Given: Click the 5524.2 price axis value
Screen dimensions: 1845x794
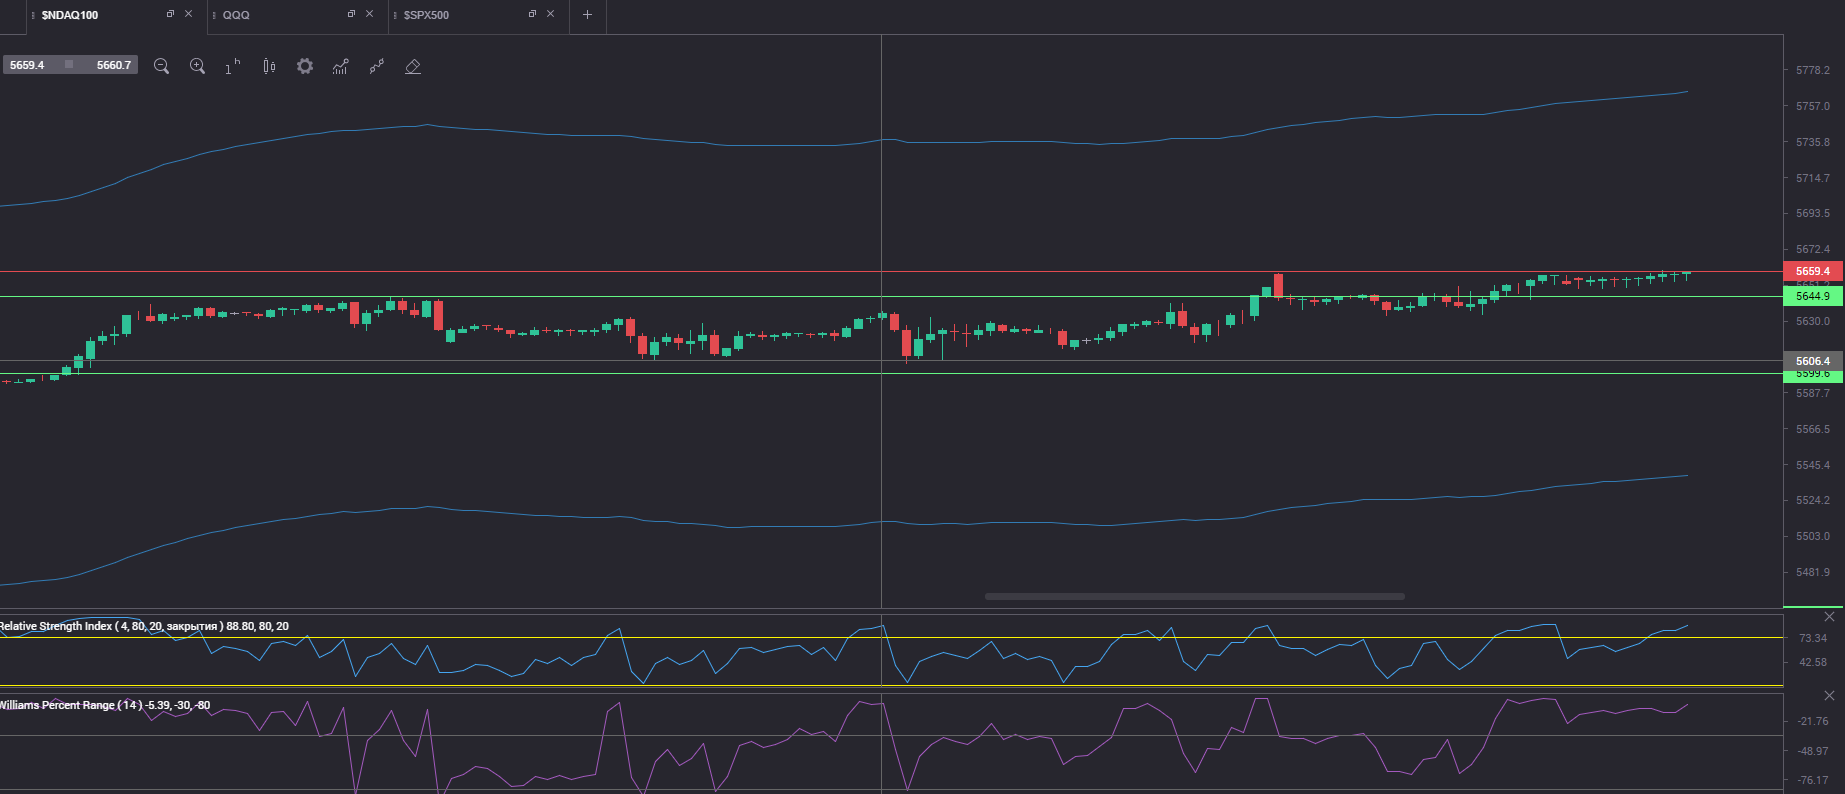Looking at the screenshot, I should [x=1812, y=500].
